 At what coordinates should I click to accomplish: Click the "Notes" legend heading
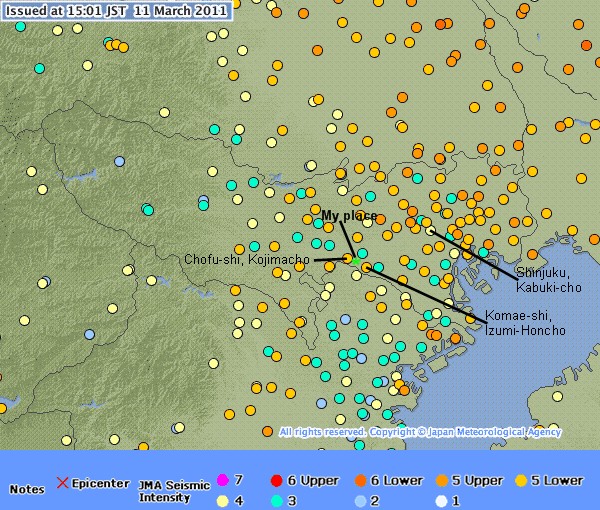point(27,490)
